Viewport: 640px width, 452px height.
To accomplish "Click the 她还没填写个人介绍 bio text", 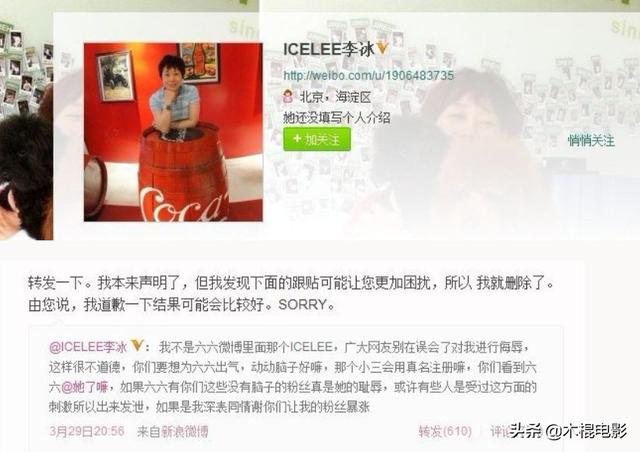I will click(337, 118).
